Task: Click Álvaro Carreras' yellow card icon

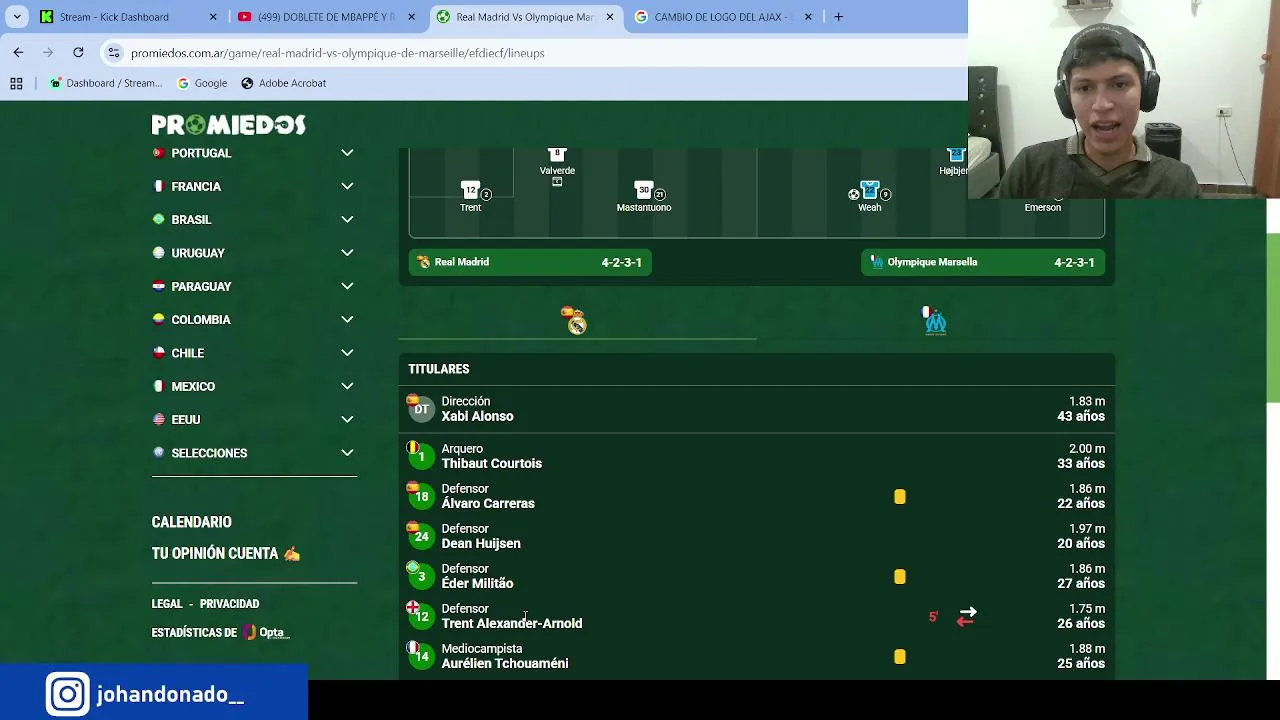Action: tap(900, 497)
